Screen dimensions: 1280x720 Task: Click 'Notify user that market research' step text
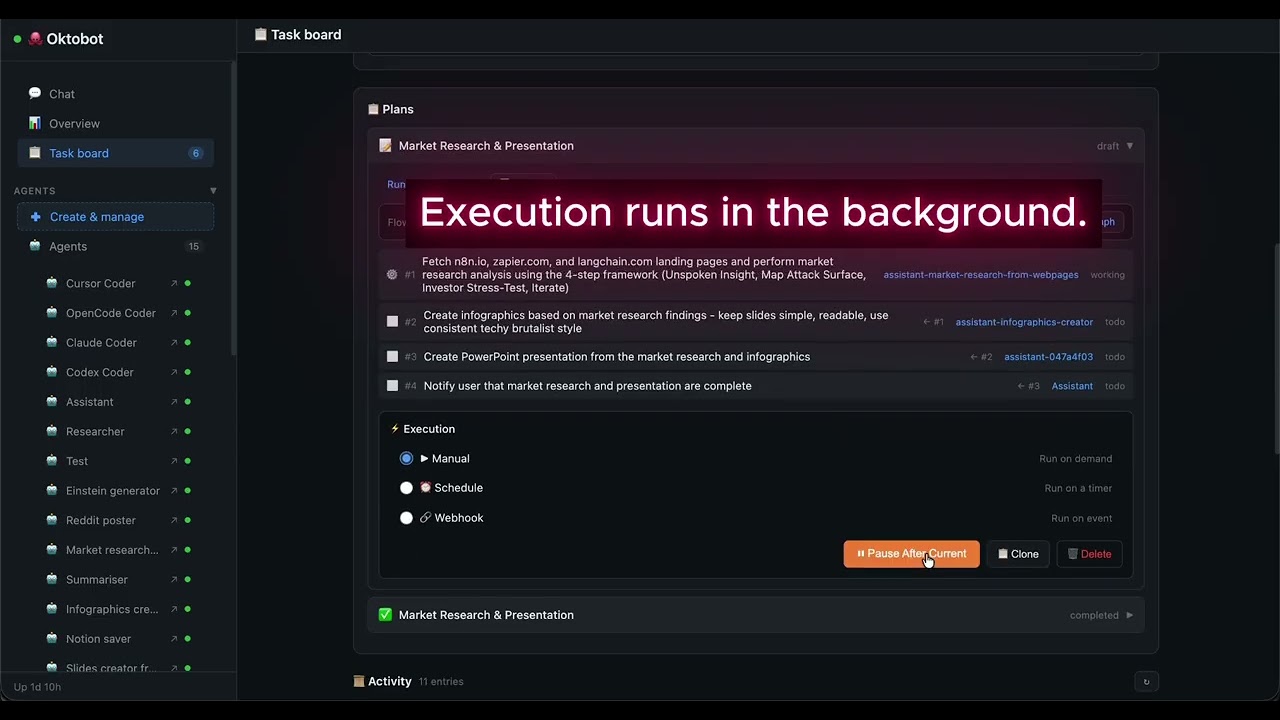tap(588, 386)
